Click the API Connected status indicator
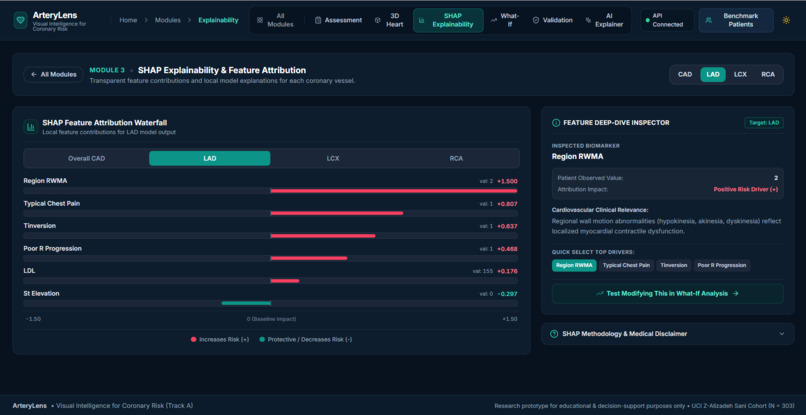 [667, 21]
